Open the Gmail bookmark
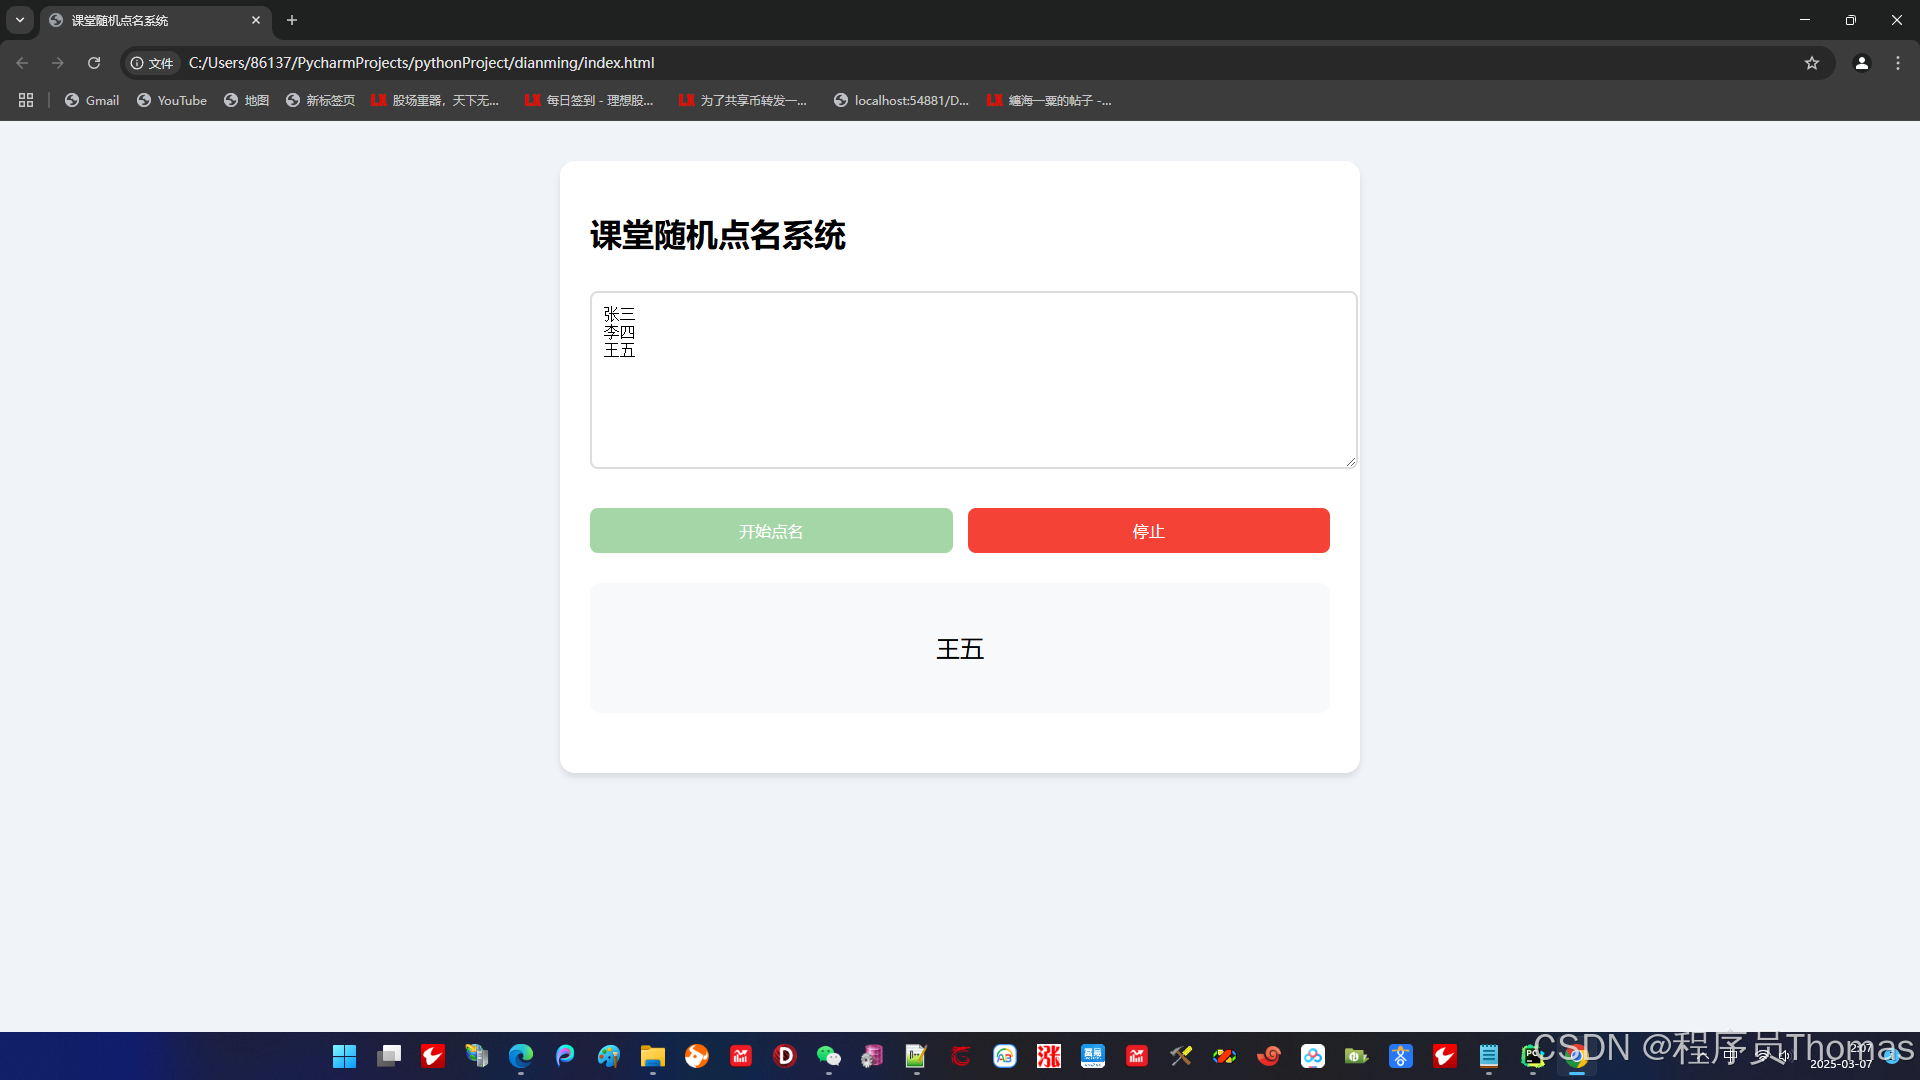The width and height of the screenshot is (1920, 1080). (x=92, y=100)
